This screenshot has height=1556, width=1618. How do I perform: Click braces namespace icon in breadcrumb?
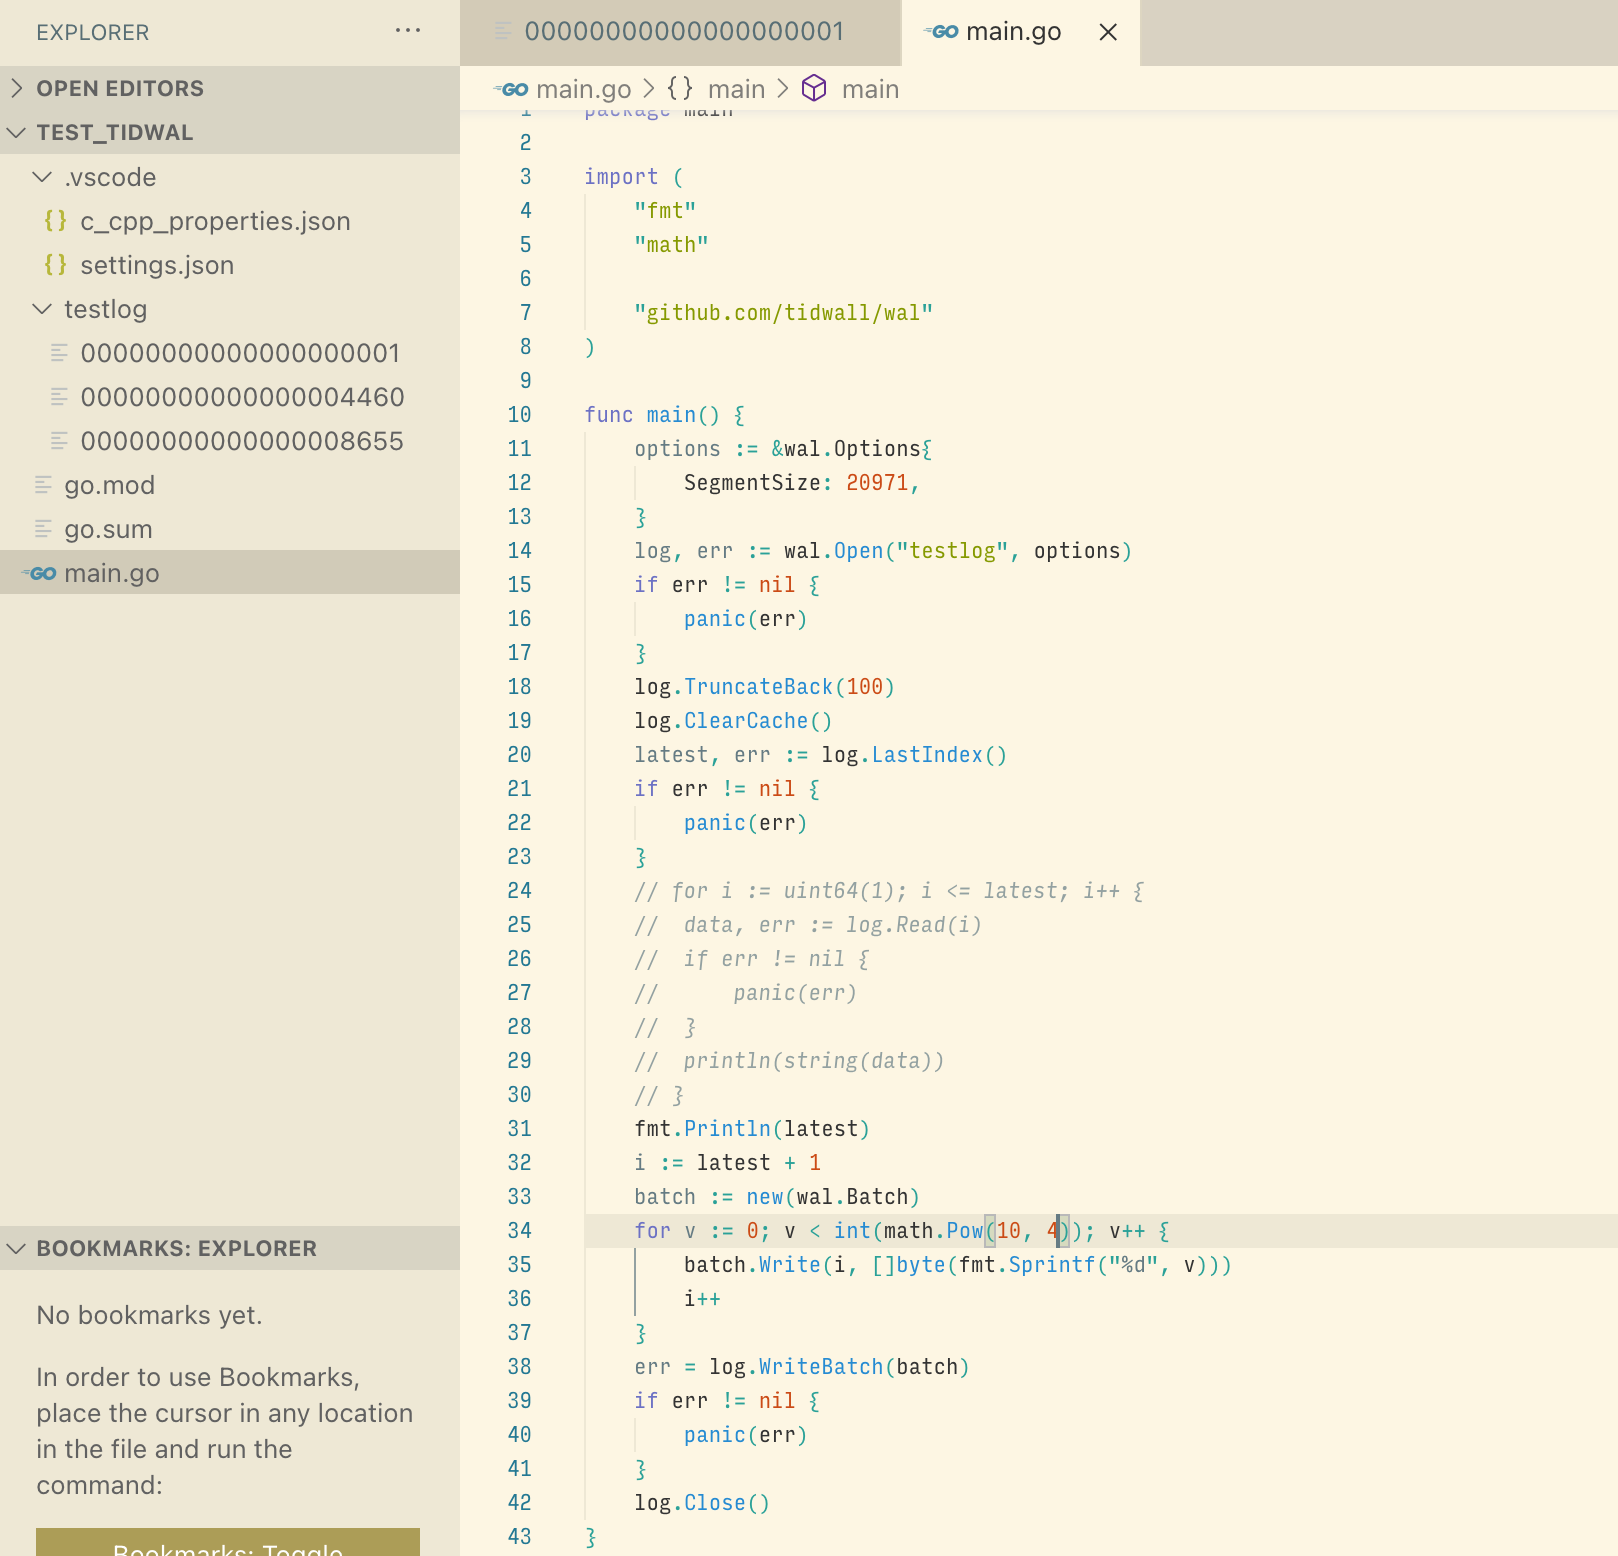(x=680, y=89)
